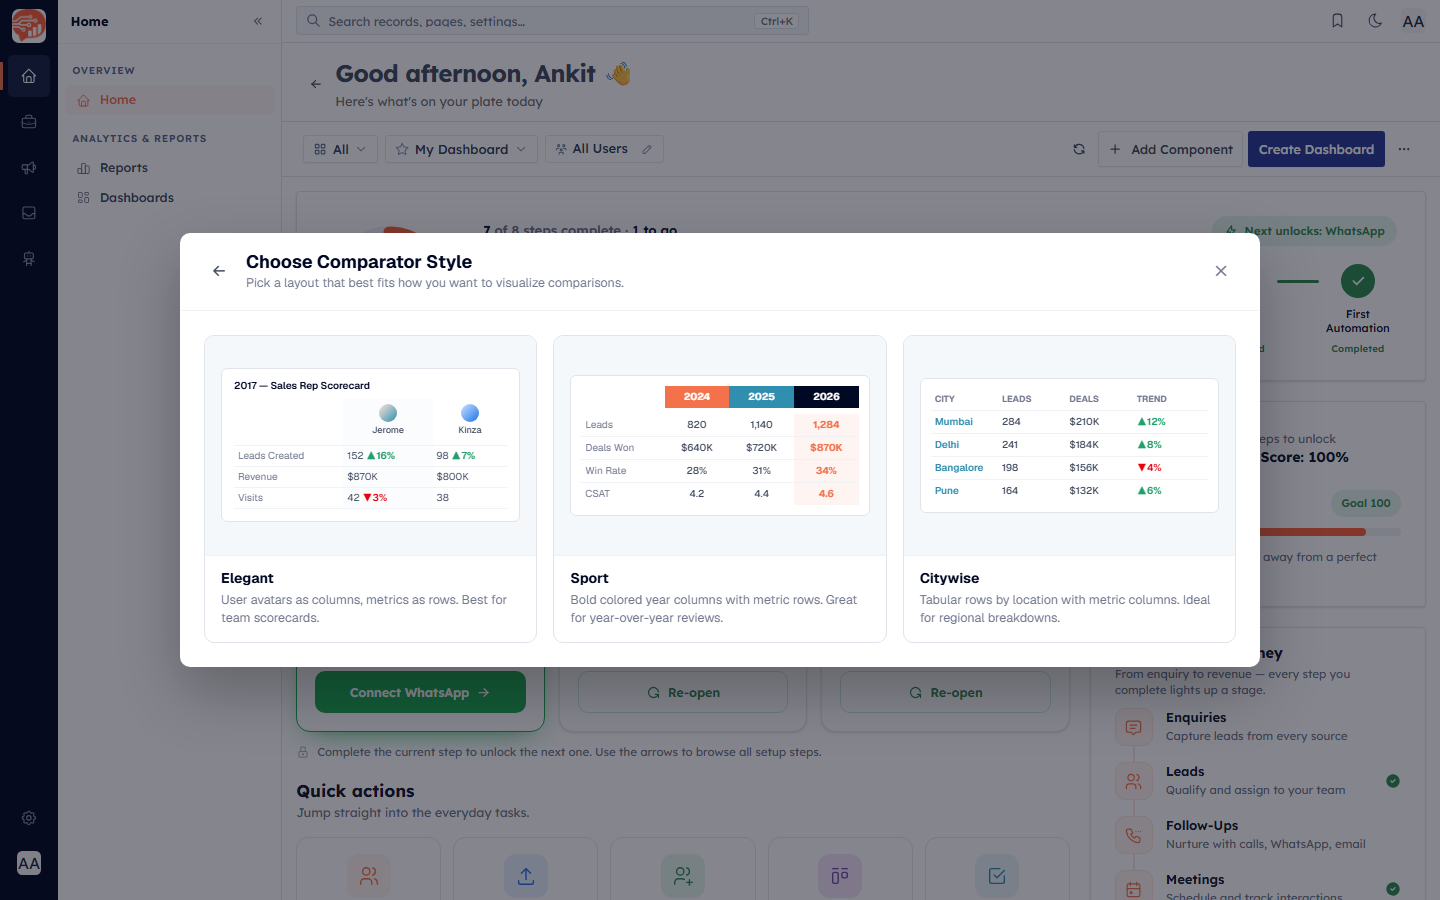Click the 2026 dark column header

click(x=826, y=396)
